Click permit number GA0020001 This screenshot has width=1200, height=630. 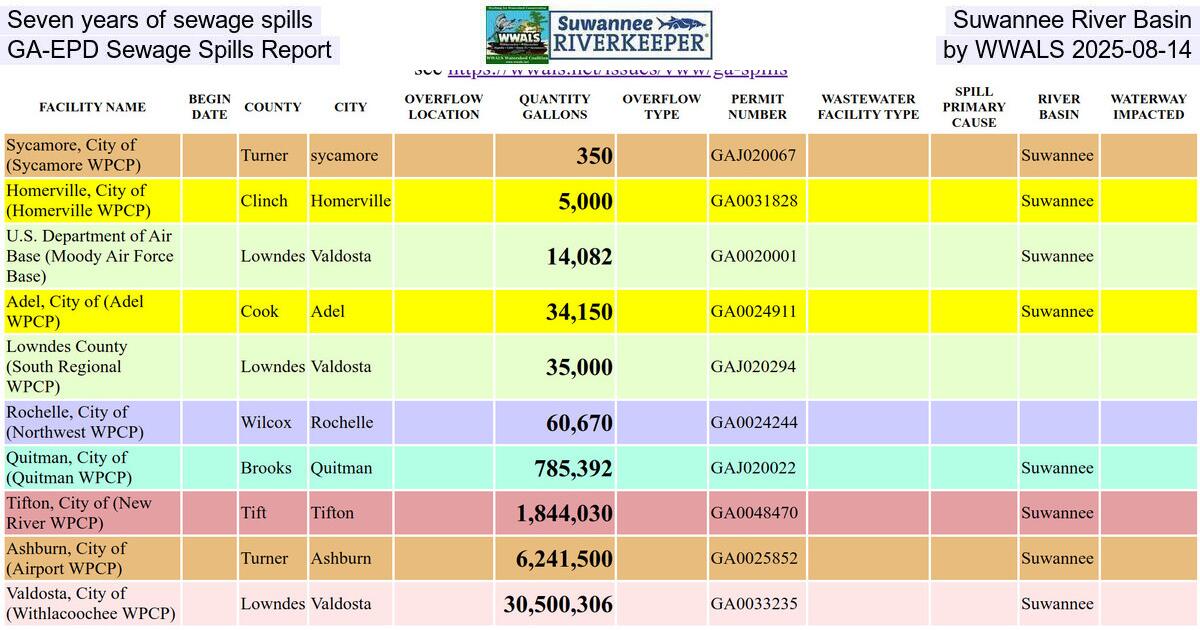(x=754, y=256)
